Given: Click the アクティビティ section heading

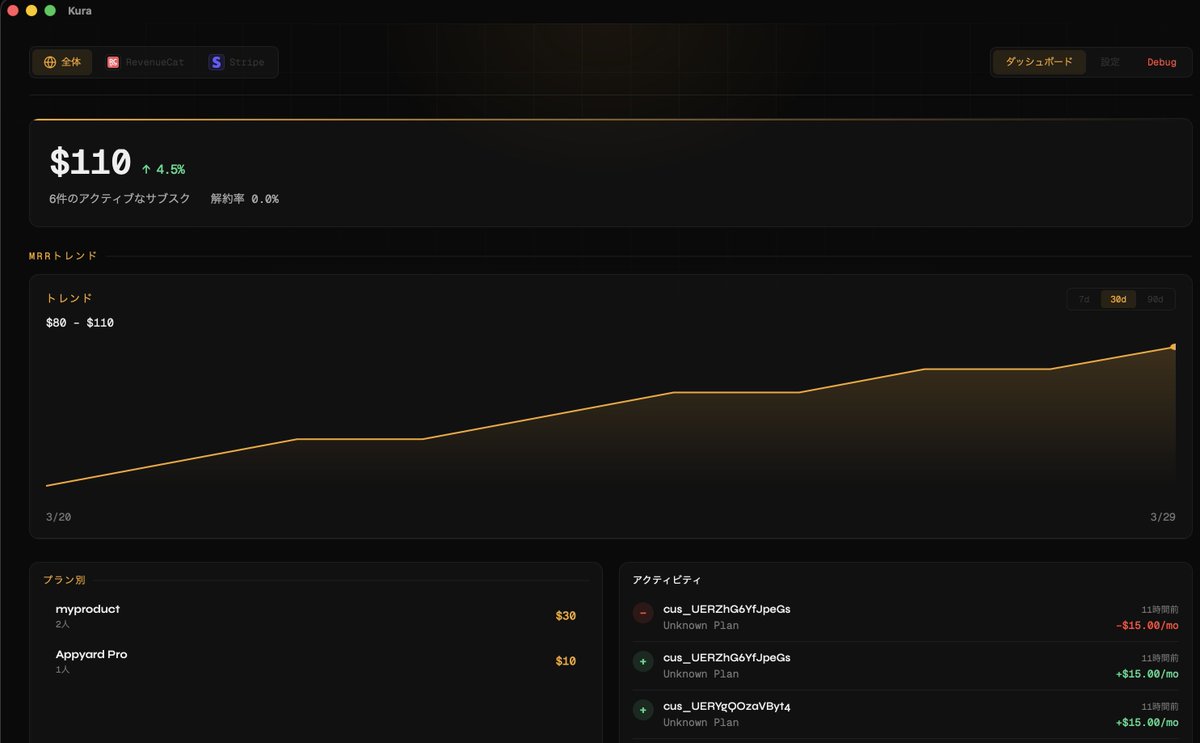Looking at the screenshot, I should (667, 580).
